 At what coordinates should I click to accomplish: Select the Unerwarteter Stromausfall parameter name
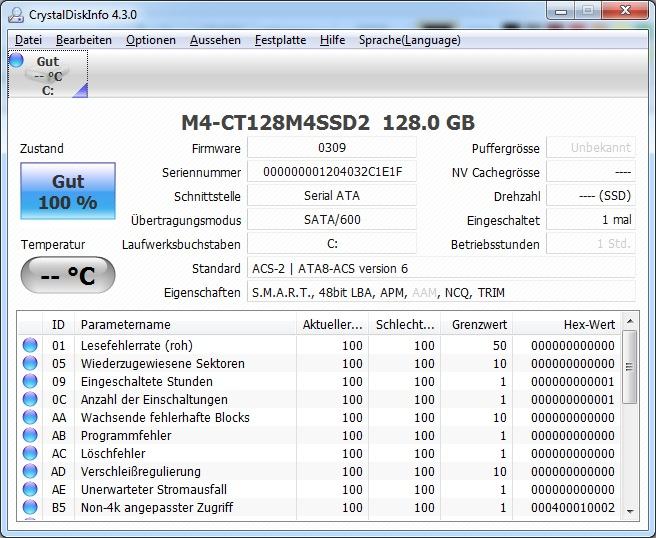(154, 489)
